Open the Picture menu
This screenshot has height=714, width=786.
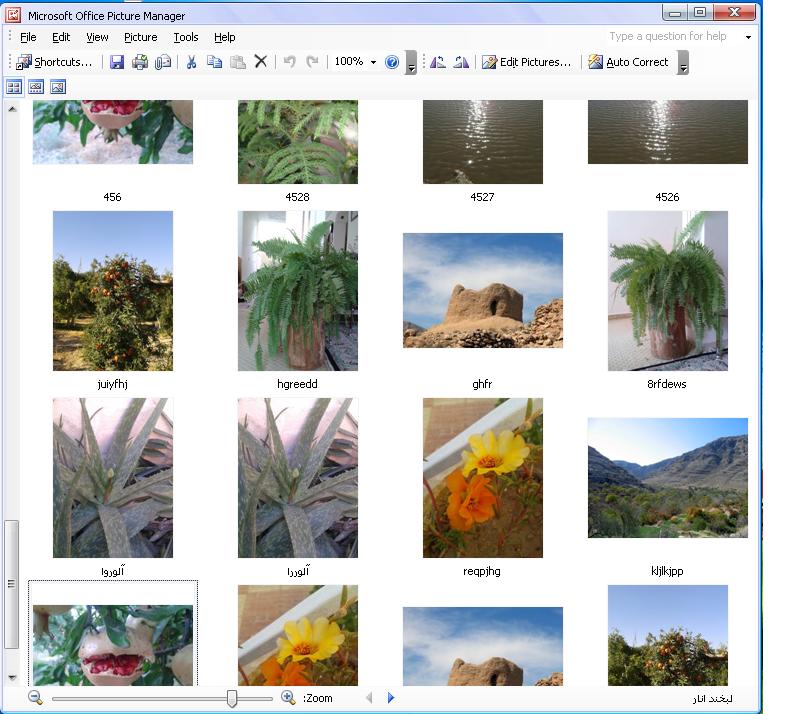point(141,37)
